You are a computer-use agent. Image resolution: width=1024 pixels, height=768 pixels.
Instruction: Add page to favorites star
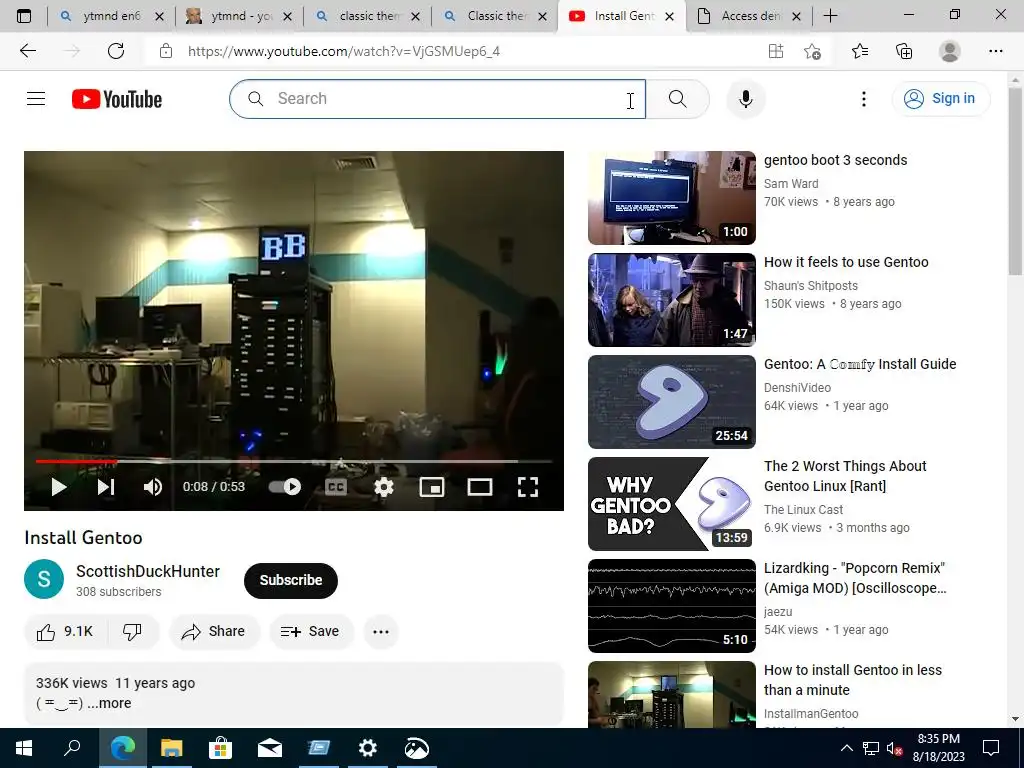812,51
